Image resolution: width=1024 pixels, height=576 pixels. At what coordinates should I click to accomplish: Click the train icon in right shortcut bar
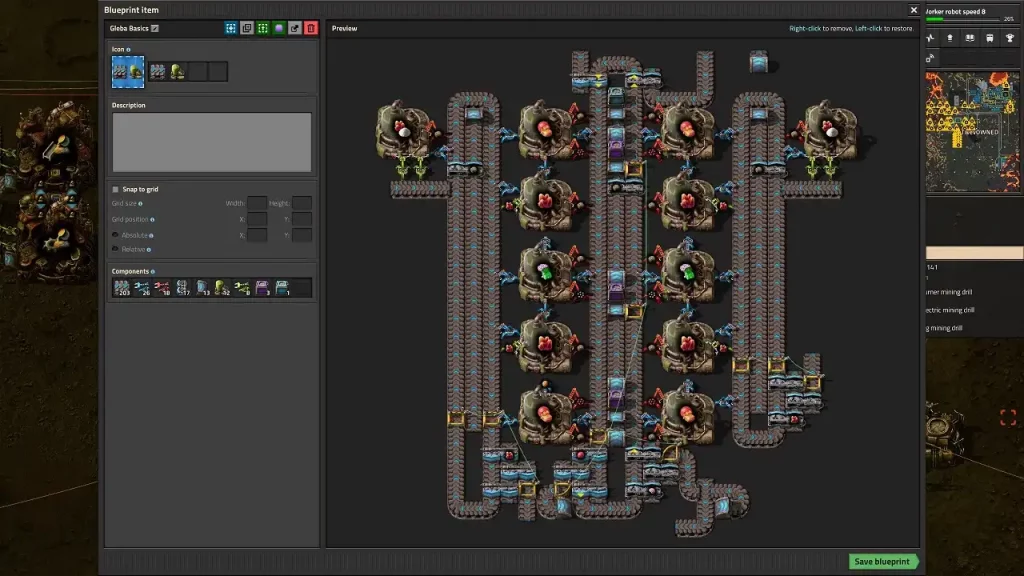point(990,39)
